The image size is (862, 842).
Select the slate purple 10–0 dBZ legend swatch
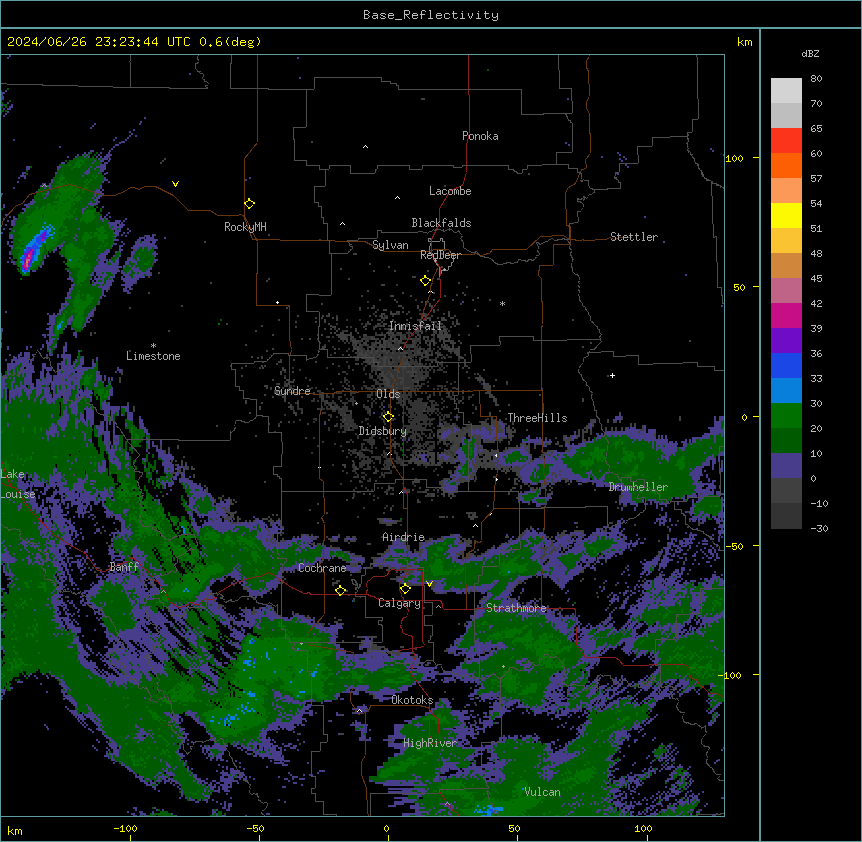786,466
